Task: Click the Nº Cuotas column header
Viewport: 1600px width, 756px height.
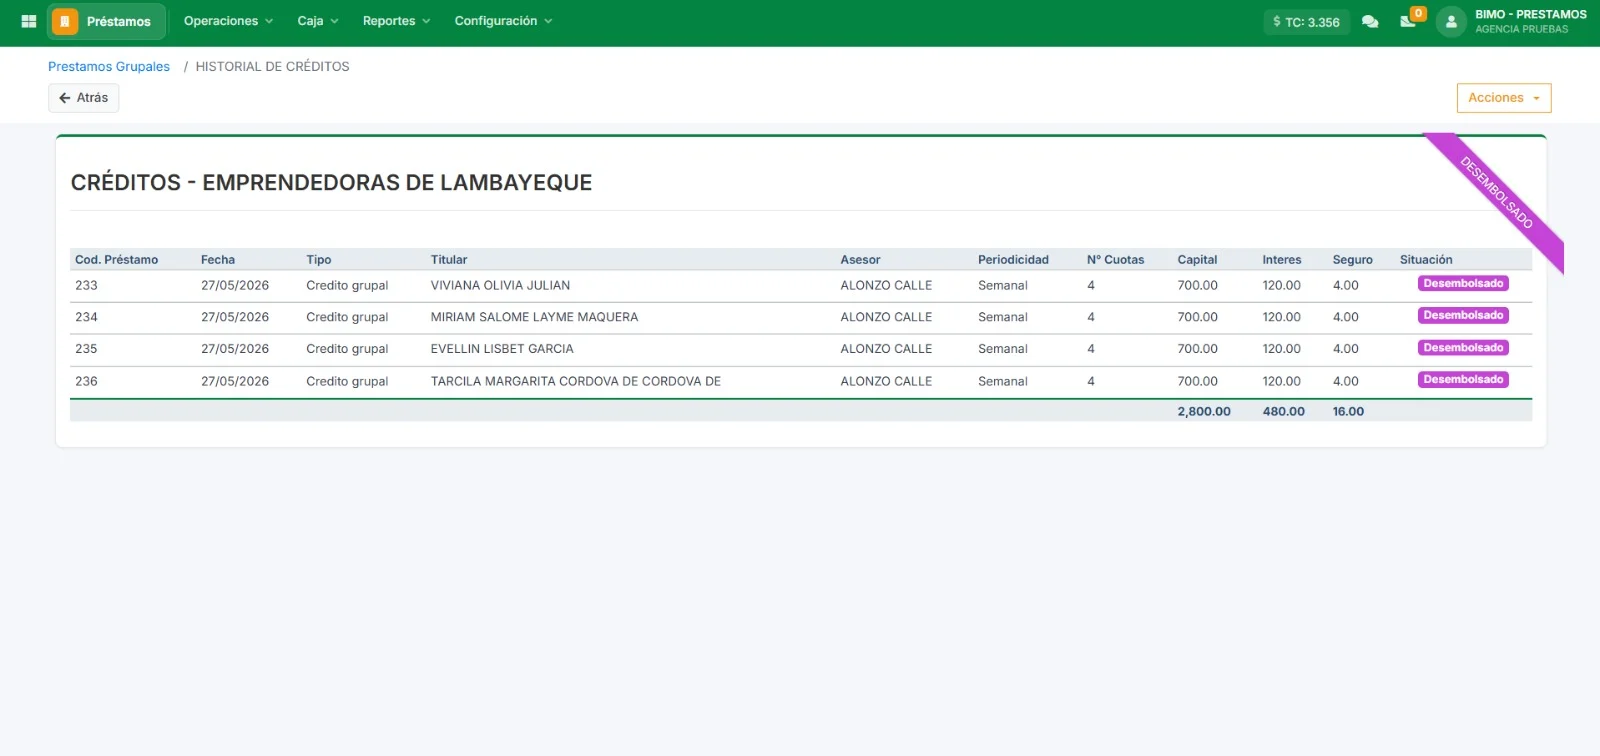Action: tap(1115, 260)
